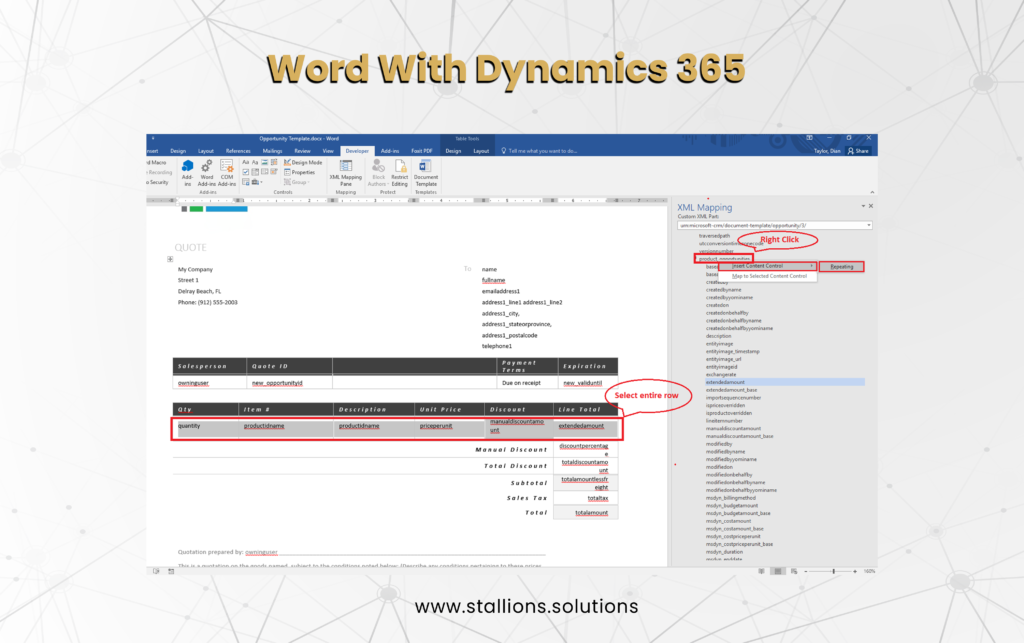Open the Group dropdown
The height and width of the screenshot is (643, 1024).
(x=296, y=182)
